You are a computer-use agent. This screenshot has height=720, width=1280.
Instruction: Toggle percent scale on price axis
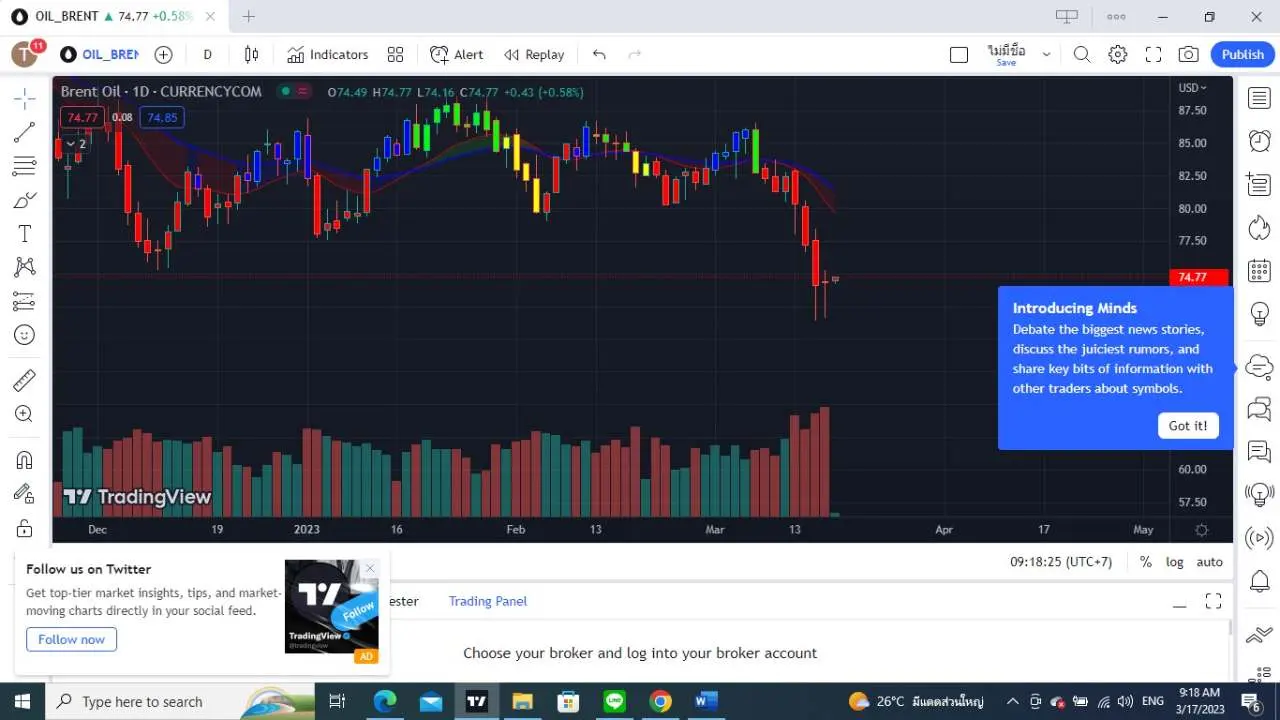(1145, 562)
